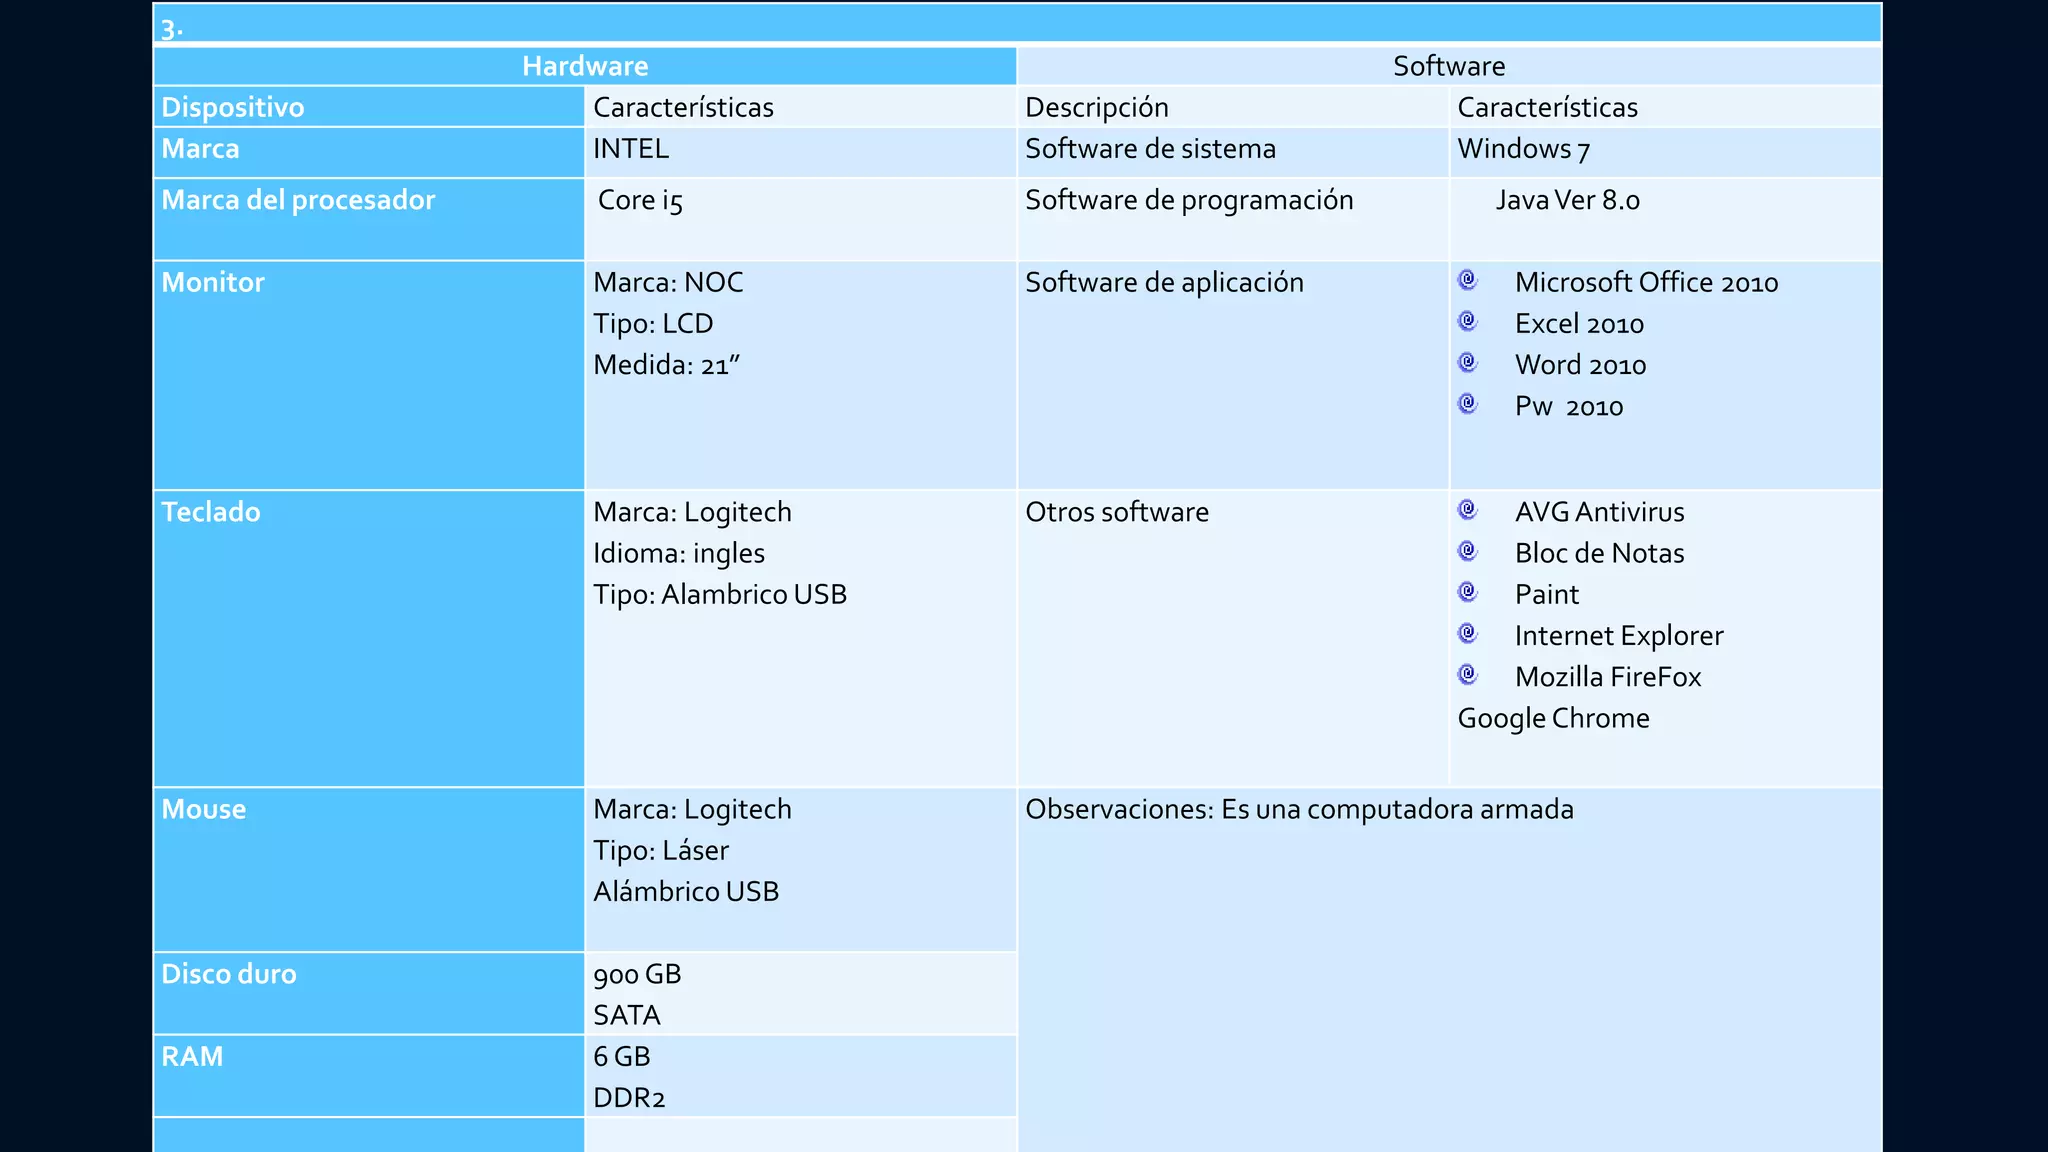Viewport: 2048px width, 1152px height.
Task: Select the Software header cell
Action: (x=1449, y=66)
